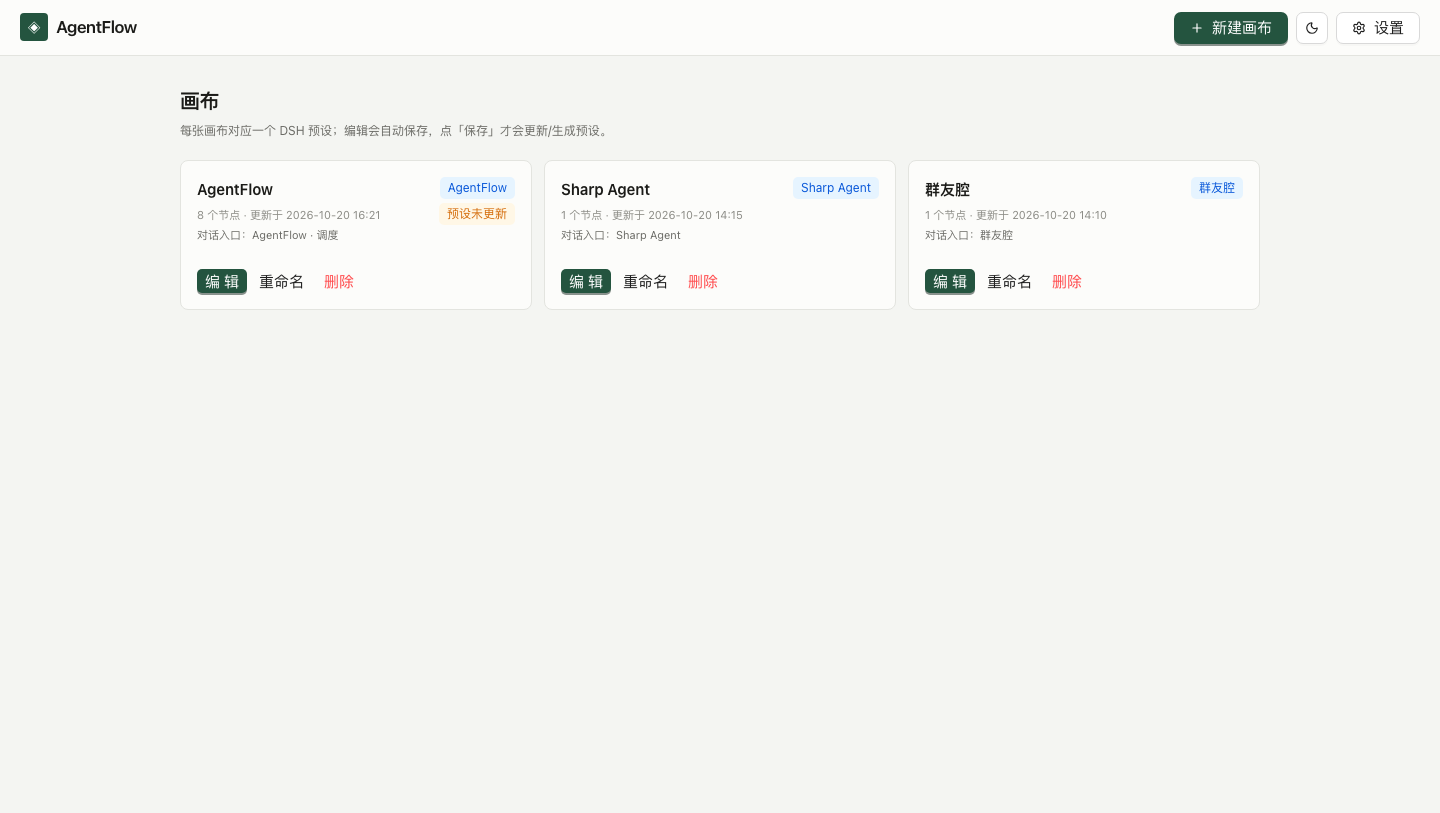Click the 群友腔 card title
The height and width of the screenshot is (813, 1440).
click(x=947, y=190)
